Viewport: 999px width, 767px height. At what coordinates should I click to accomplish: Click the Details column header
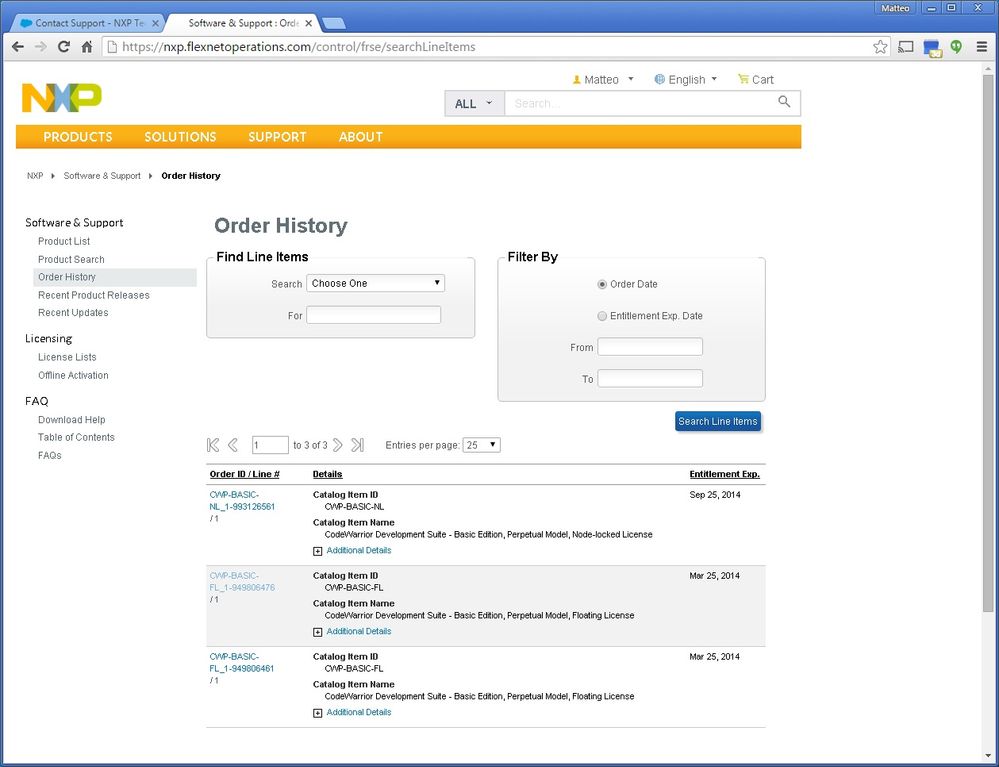327,474
